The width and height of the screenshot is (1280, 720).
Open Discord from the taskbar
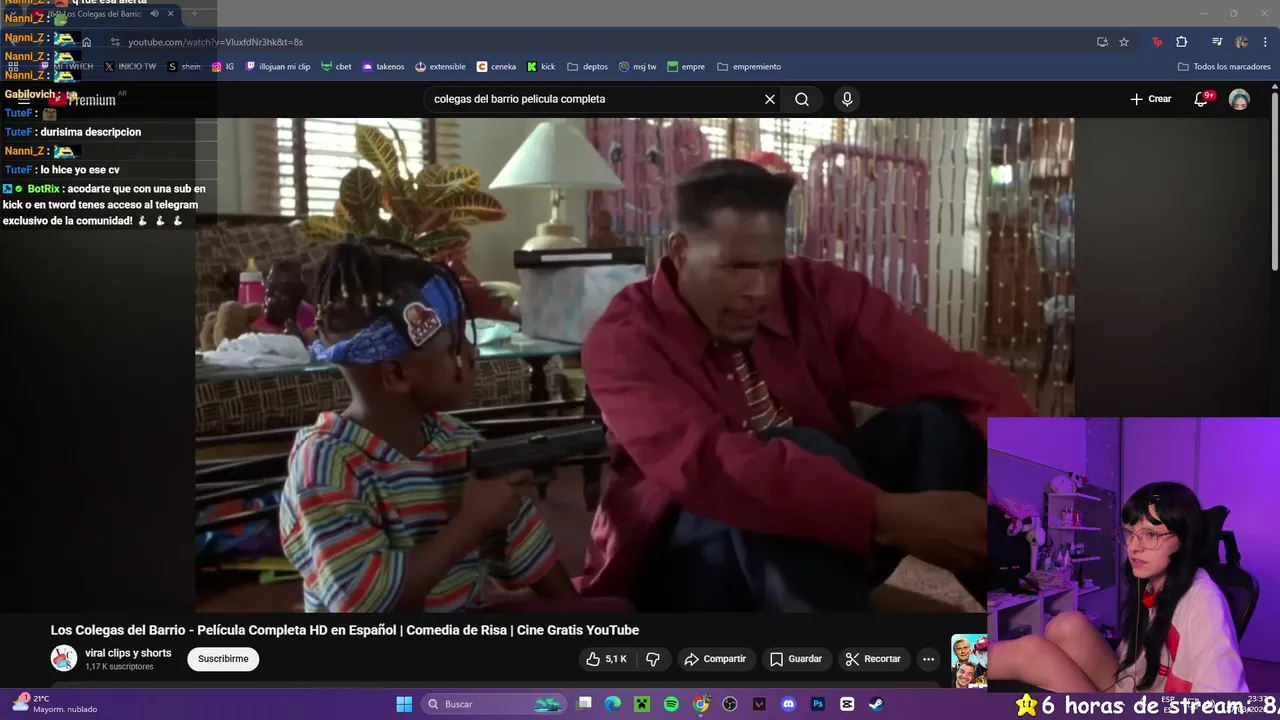[789, 704]
